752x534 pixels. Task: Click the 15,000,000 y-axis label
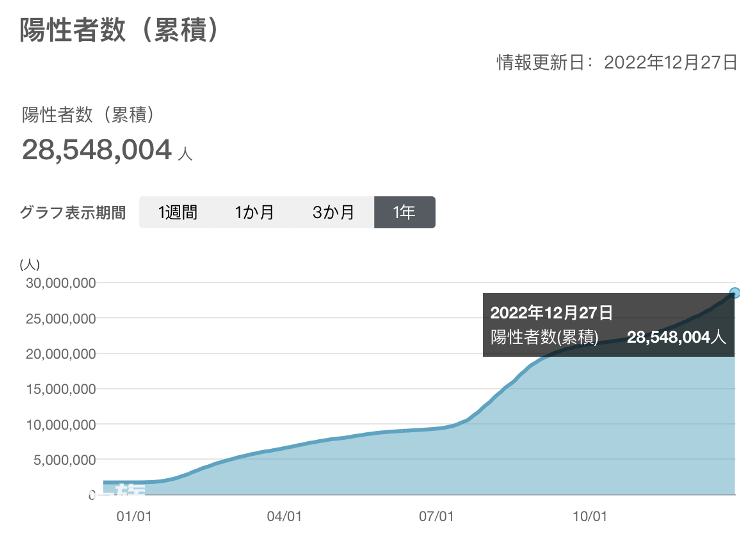[x=61, y=389]
